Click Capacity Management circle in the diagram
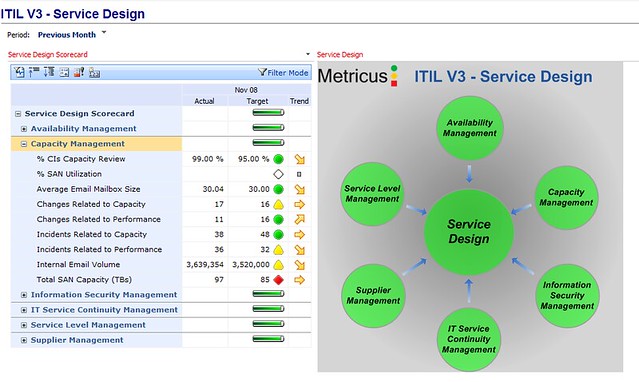This screenshot has height=382, width=639. [x=566, y=197]
